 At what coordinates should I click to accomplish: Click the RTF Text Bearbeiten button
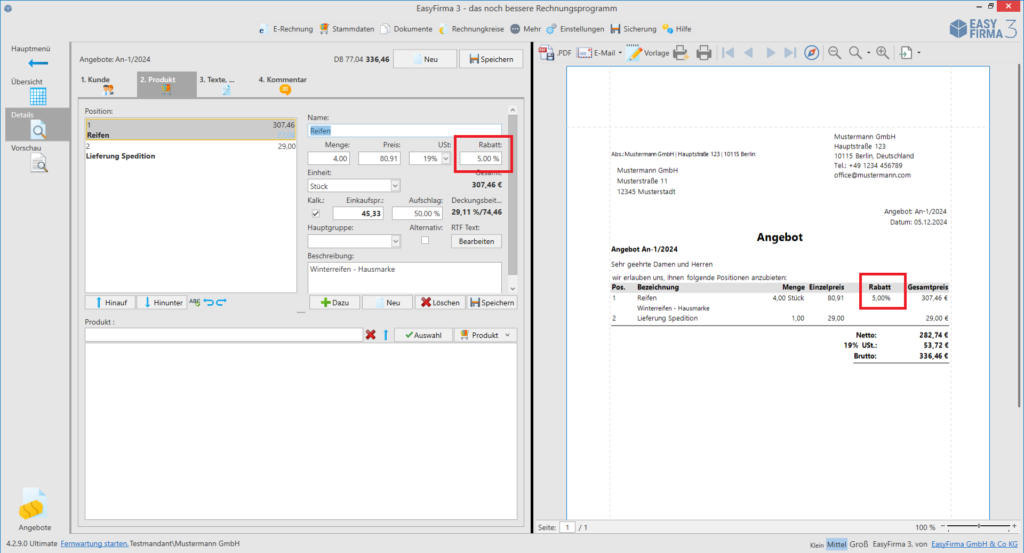click(x=476, y=241)
